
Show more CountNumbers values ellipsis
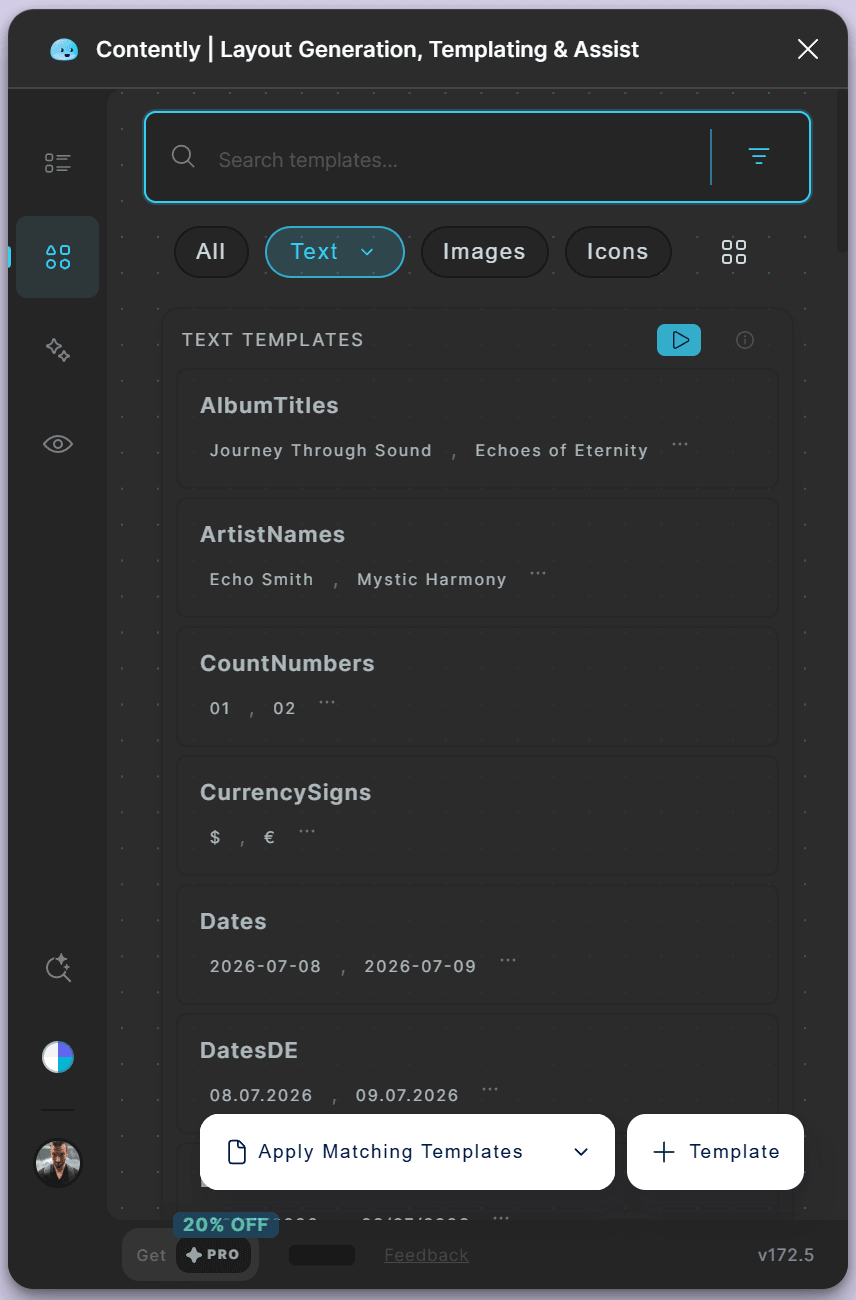point(327,702)
